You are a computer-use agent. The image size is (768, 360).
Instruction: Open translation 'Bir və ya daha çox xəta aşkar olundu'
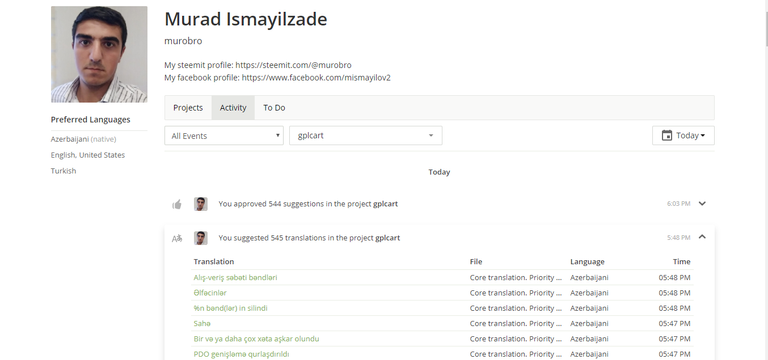(256, 338)
